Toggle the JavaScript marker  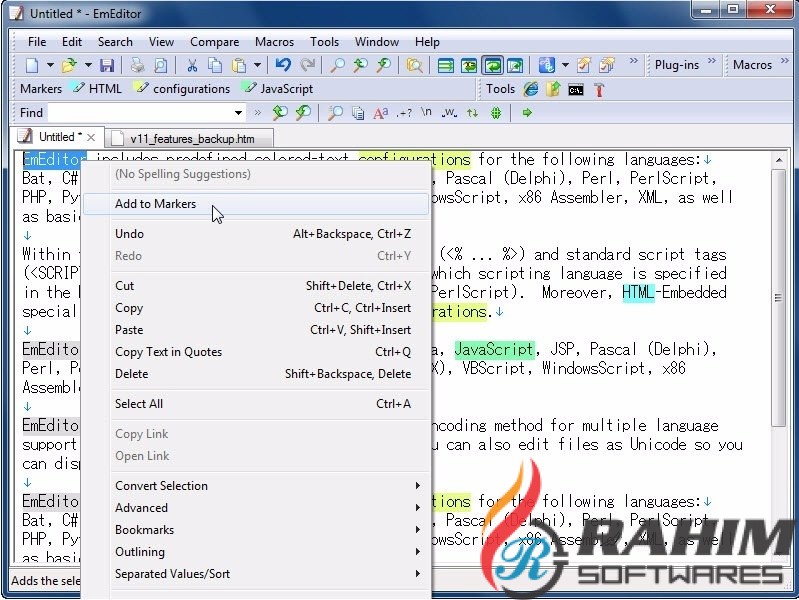click(x=278, y=89)
